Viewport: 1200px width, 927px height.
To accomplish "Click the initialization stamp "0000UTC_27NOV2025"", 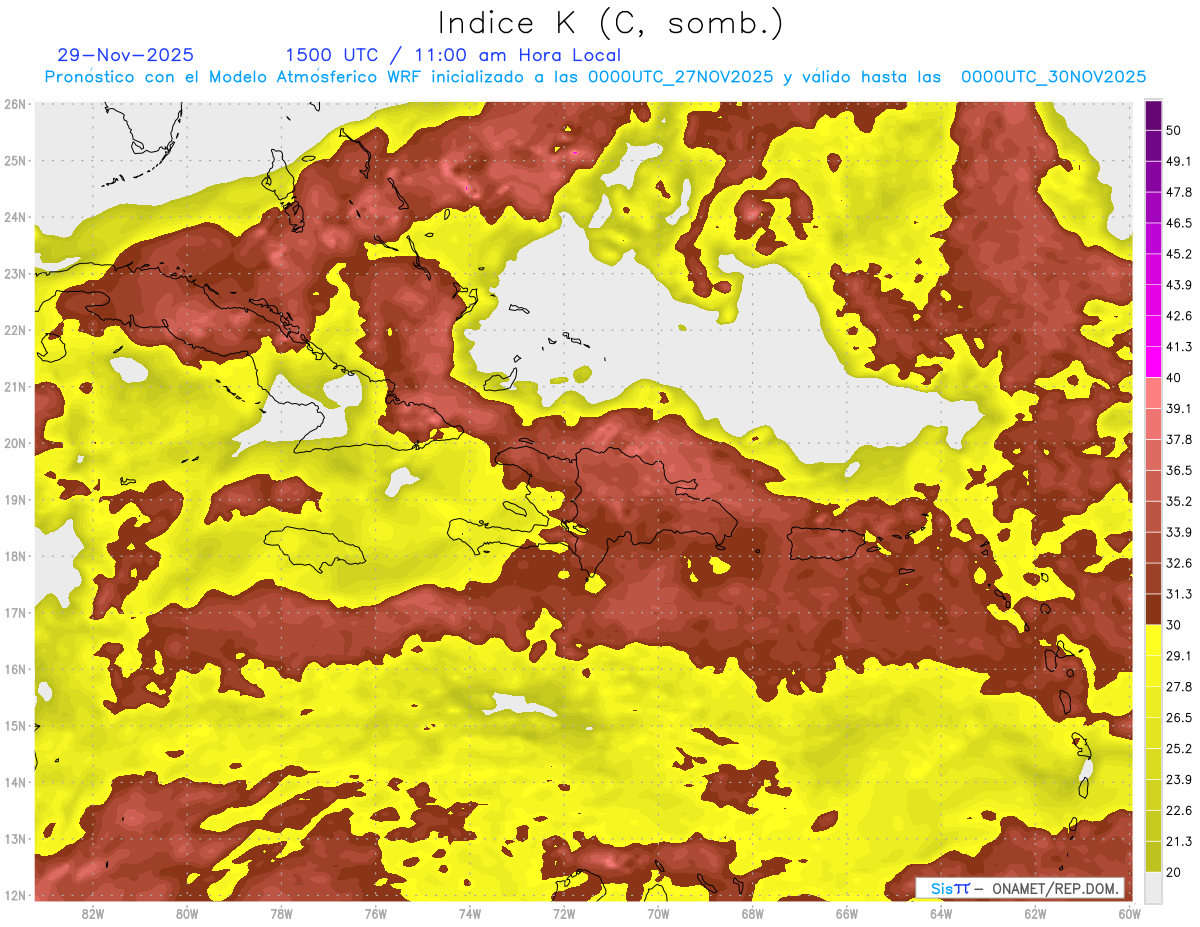I will (x=680, y=77).
